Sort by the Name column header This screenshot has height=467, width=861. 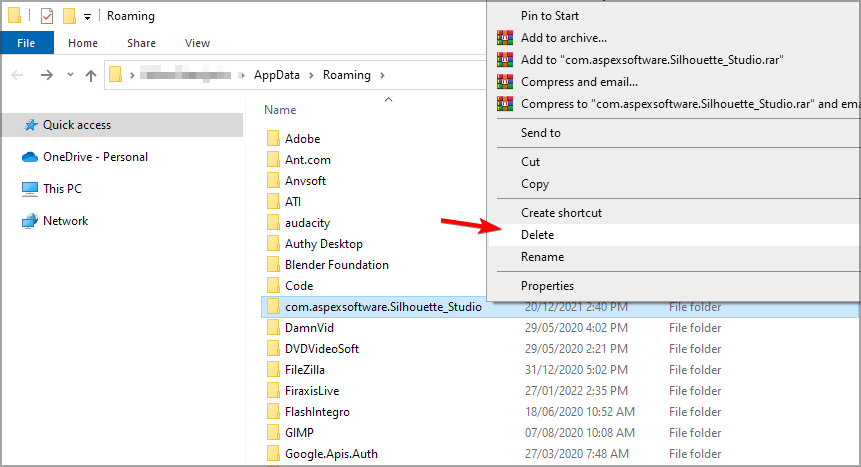[280, 110]
